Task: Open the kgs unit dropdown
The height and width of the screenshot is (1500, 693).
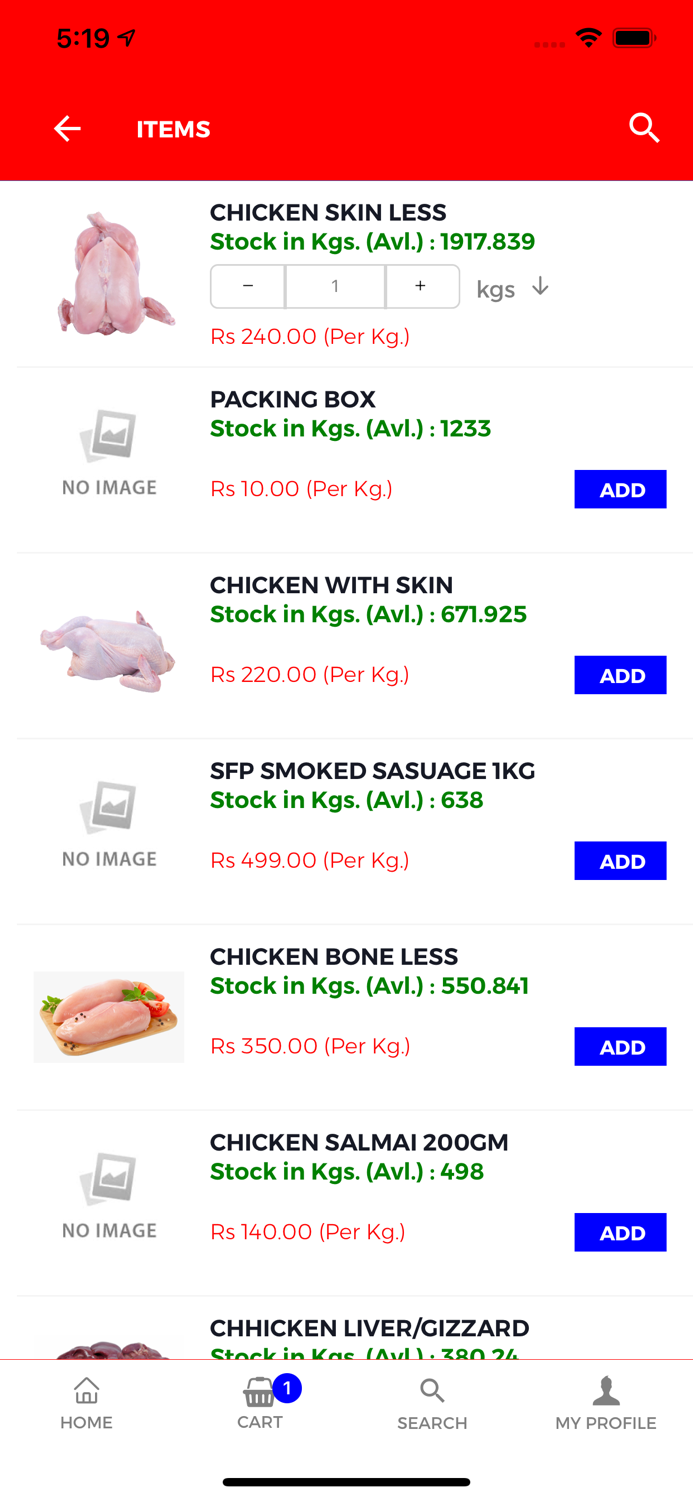Action: [513, 288]
